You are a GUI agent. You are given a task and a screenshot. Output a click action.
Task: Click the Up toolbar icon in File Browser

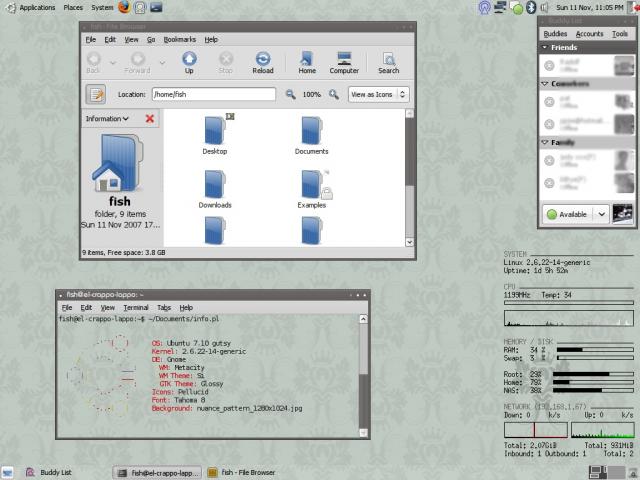point(189,59)
